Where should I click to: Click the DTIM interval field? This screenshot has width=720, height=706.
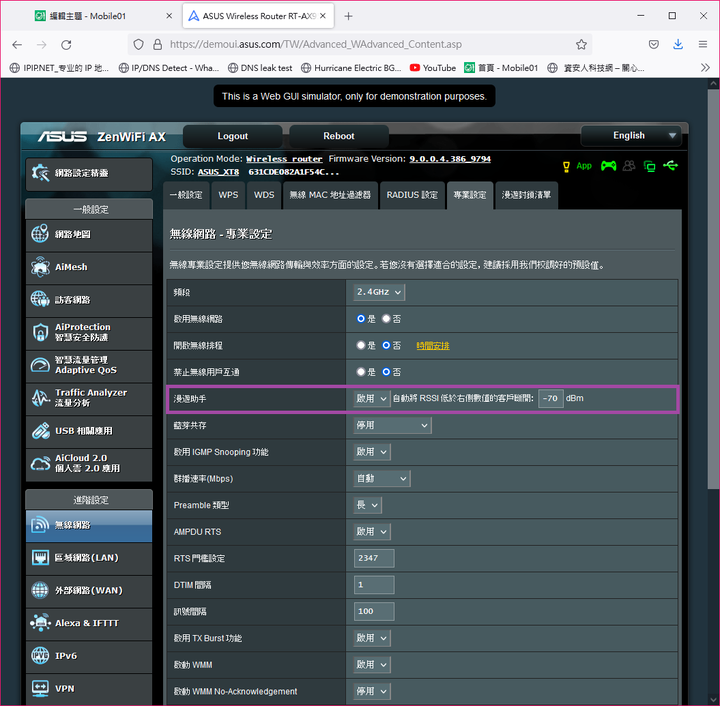click(374, 585)
